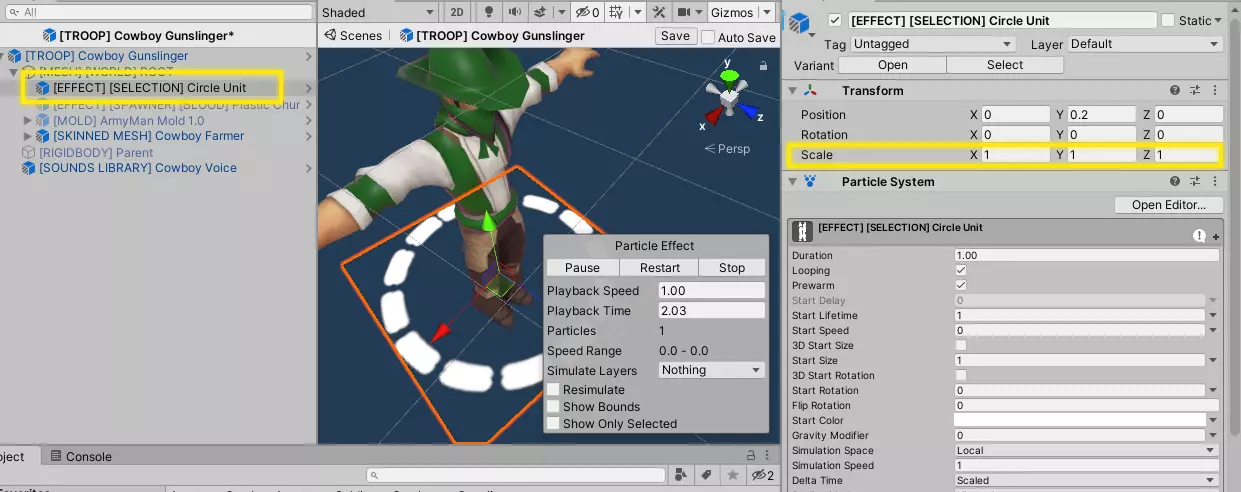This screenshot has height=492, width=1241.
Task: Click the Project panel search-by-label tag icon
Action: pos(706,474)
